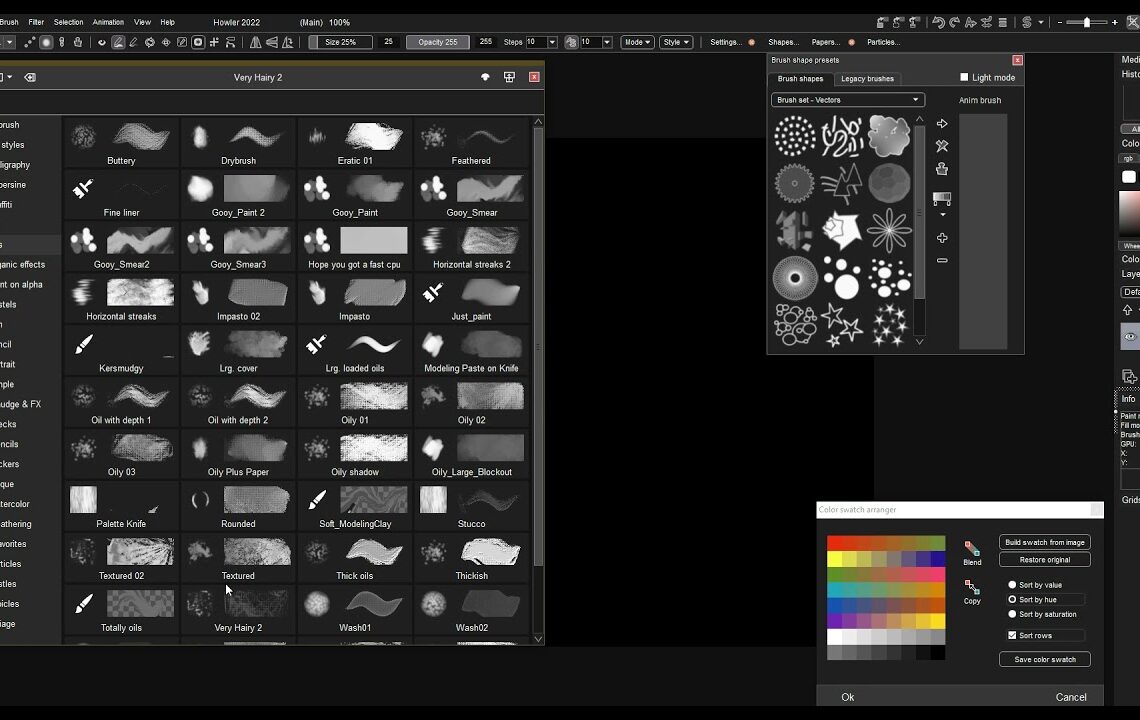The width and height of the screenshot is (1140, 720).
Task: Click the undo arrow in top toolbar
Action: tap(938, 22)
